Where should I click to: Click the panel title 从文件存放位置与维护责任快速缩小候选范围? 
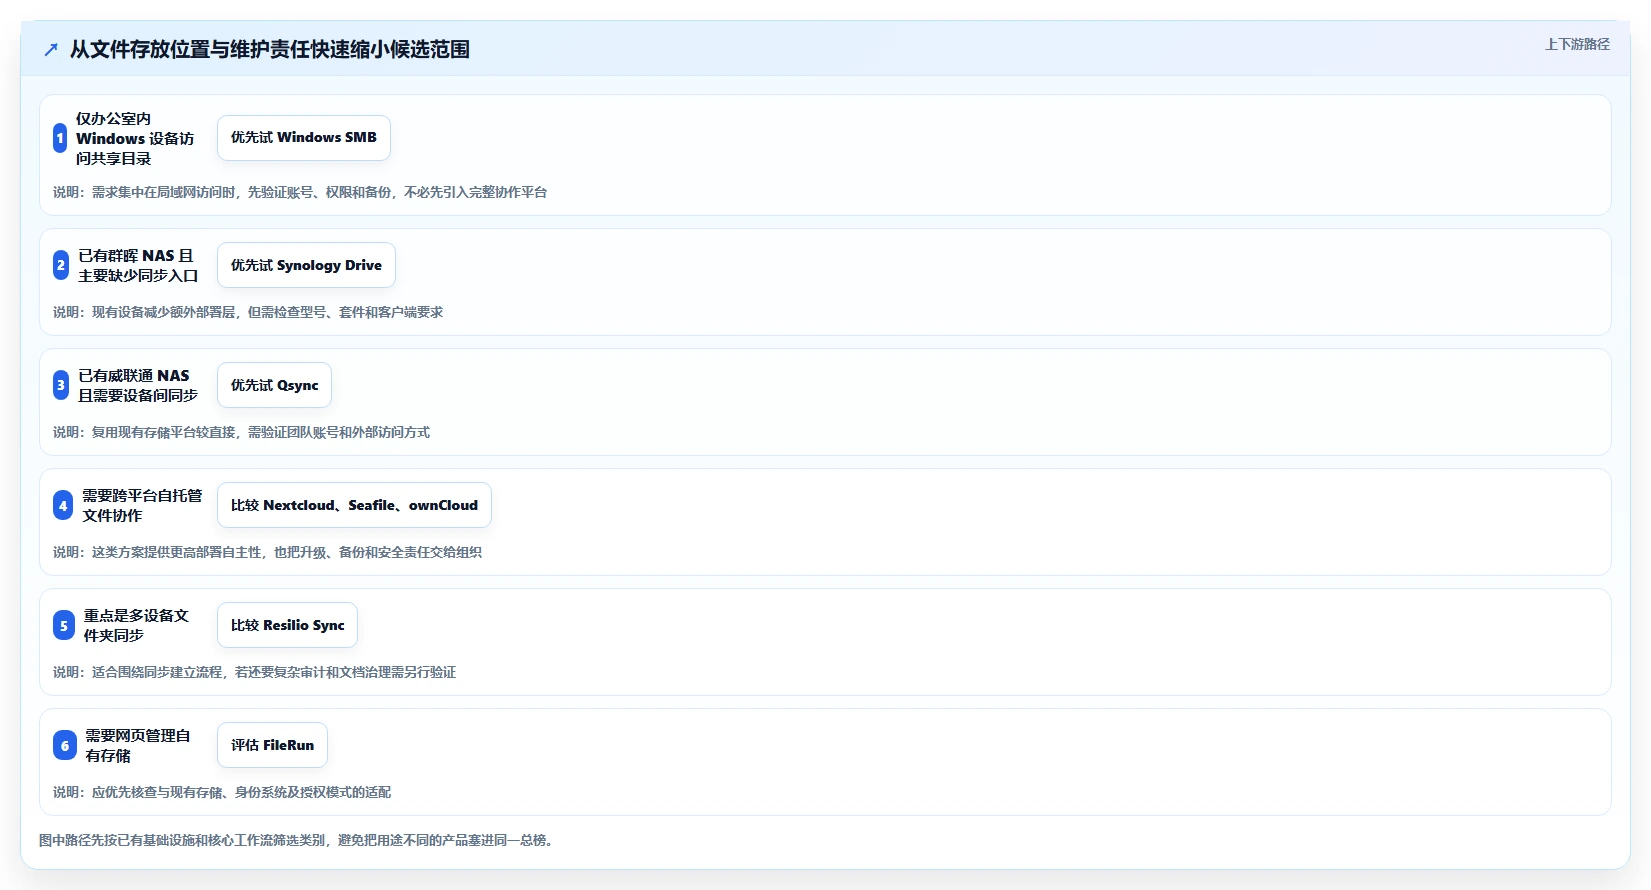click(270, 49)
